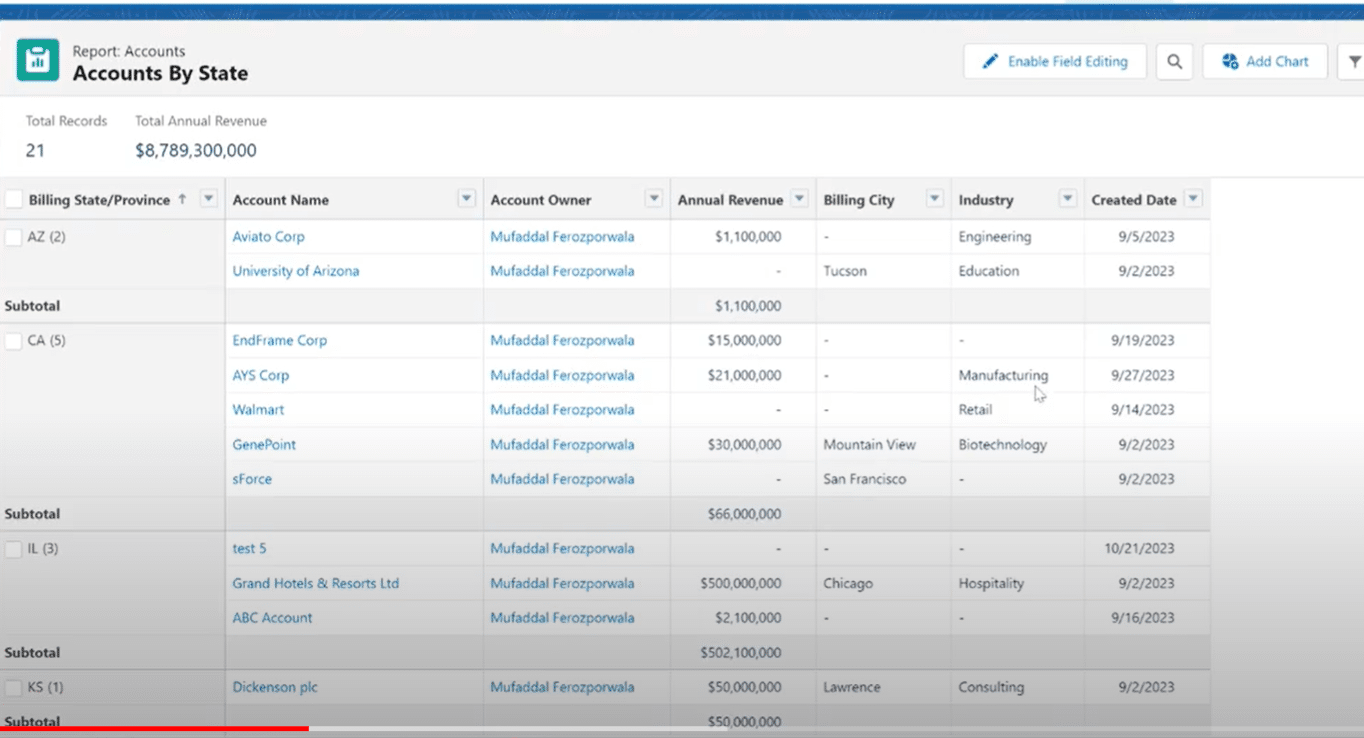Open Industry column dropdown
This screenshot has height=738, width=1364.
point(1068,199)
